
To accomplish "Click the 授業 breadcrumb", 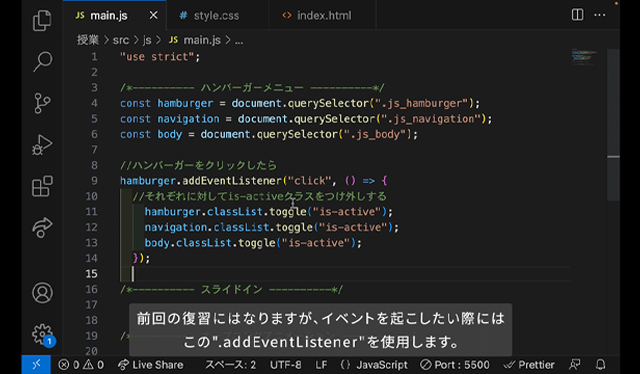I will tap(88, 40).
